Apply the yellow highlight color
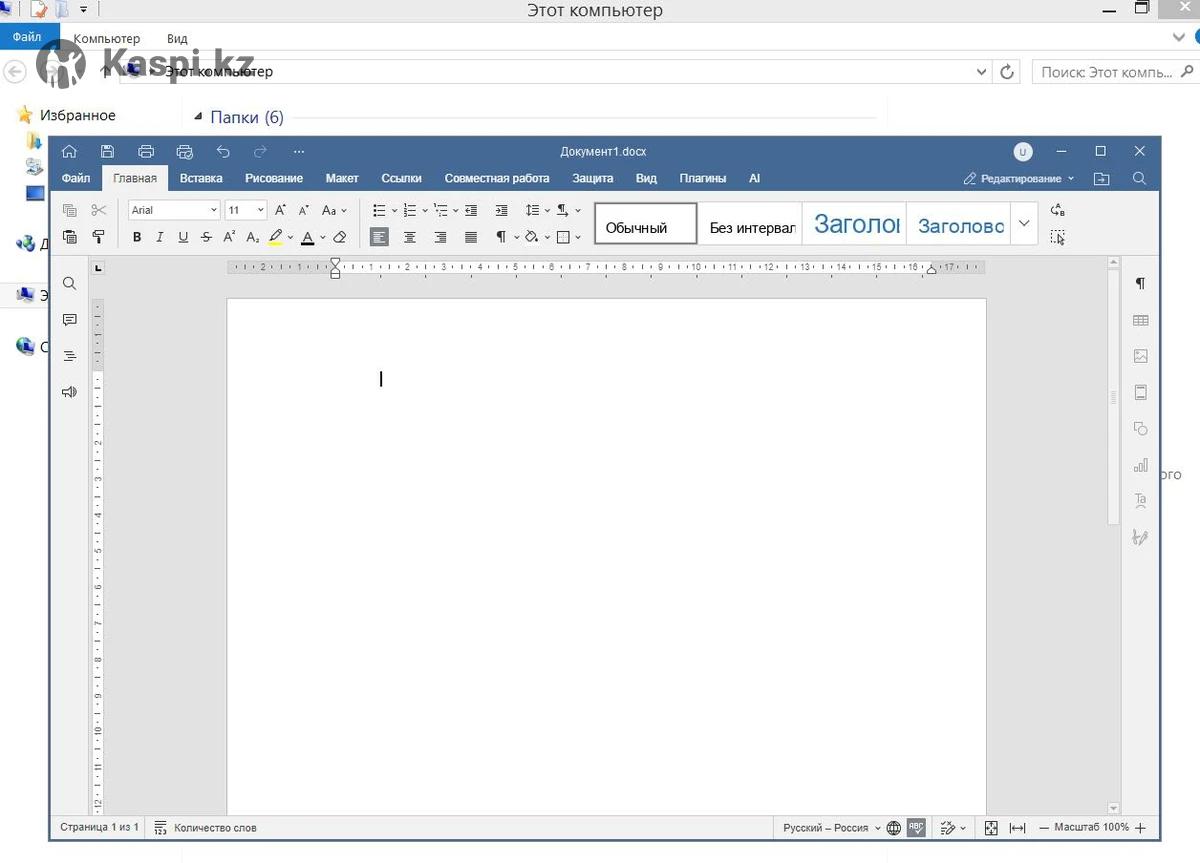 276,237
